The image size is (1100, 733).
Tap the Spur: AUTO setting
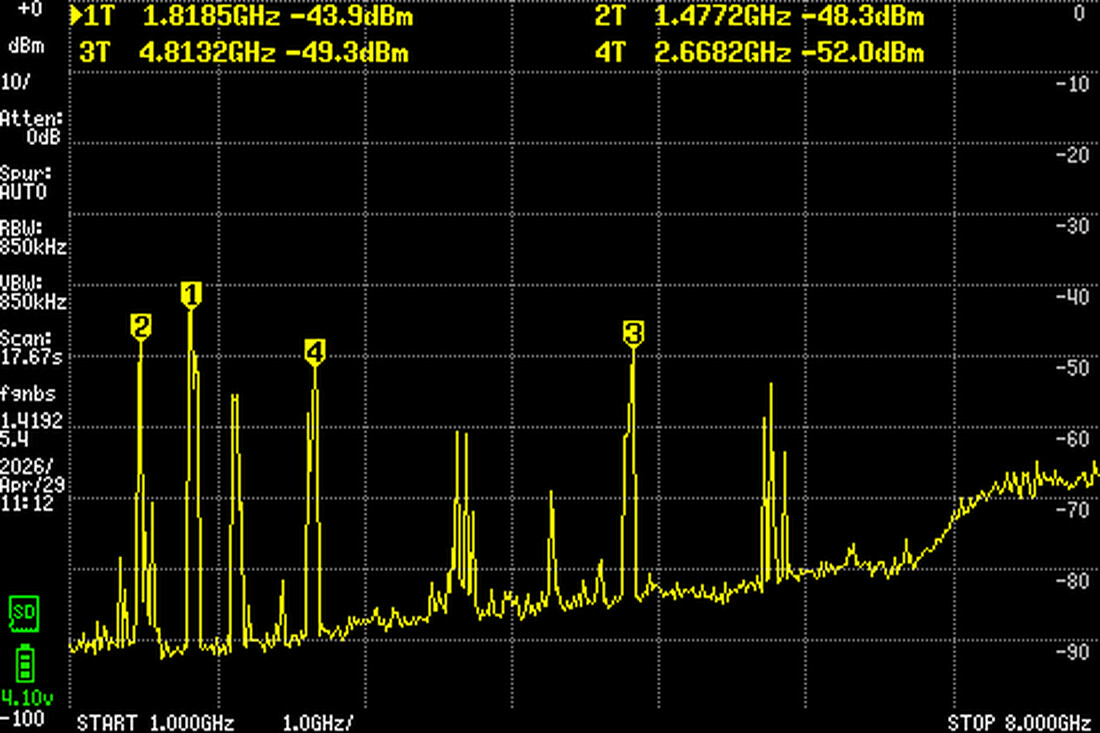(x=26, y=182)
